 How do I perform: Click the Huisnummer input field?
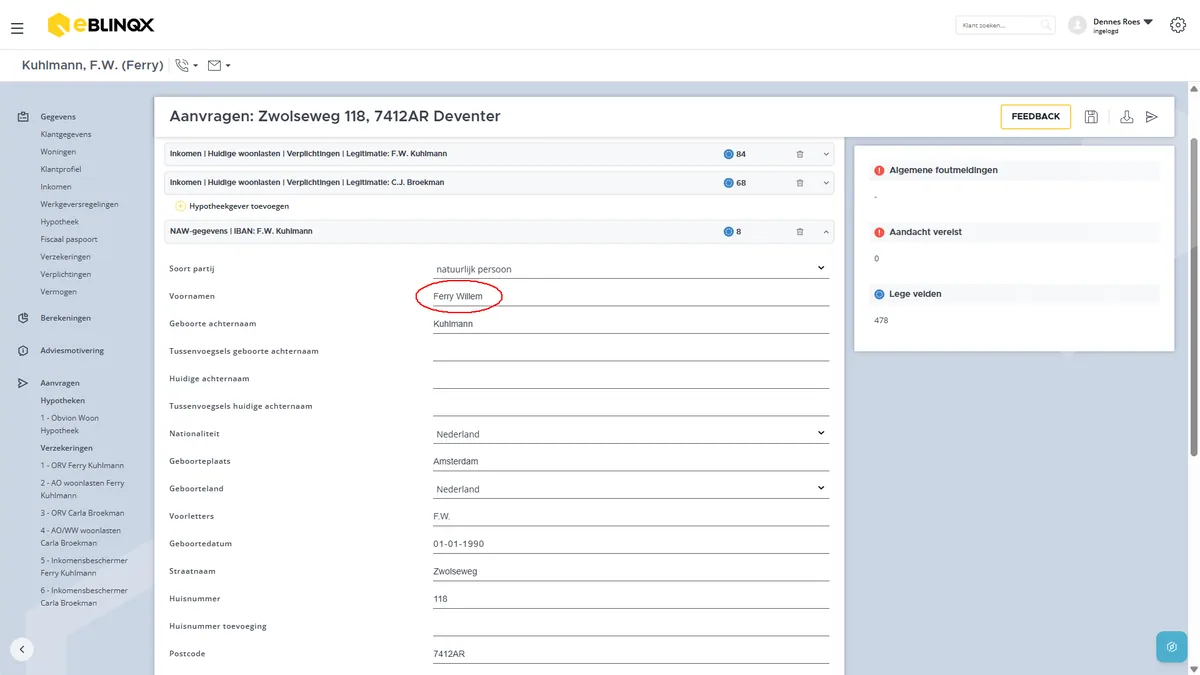coord(631,599)
